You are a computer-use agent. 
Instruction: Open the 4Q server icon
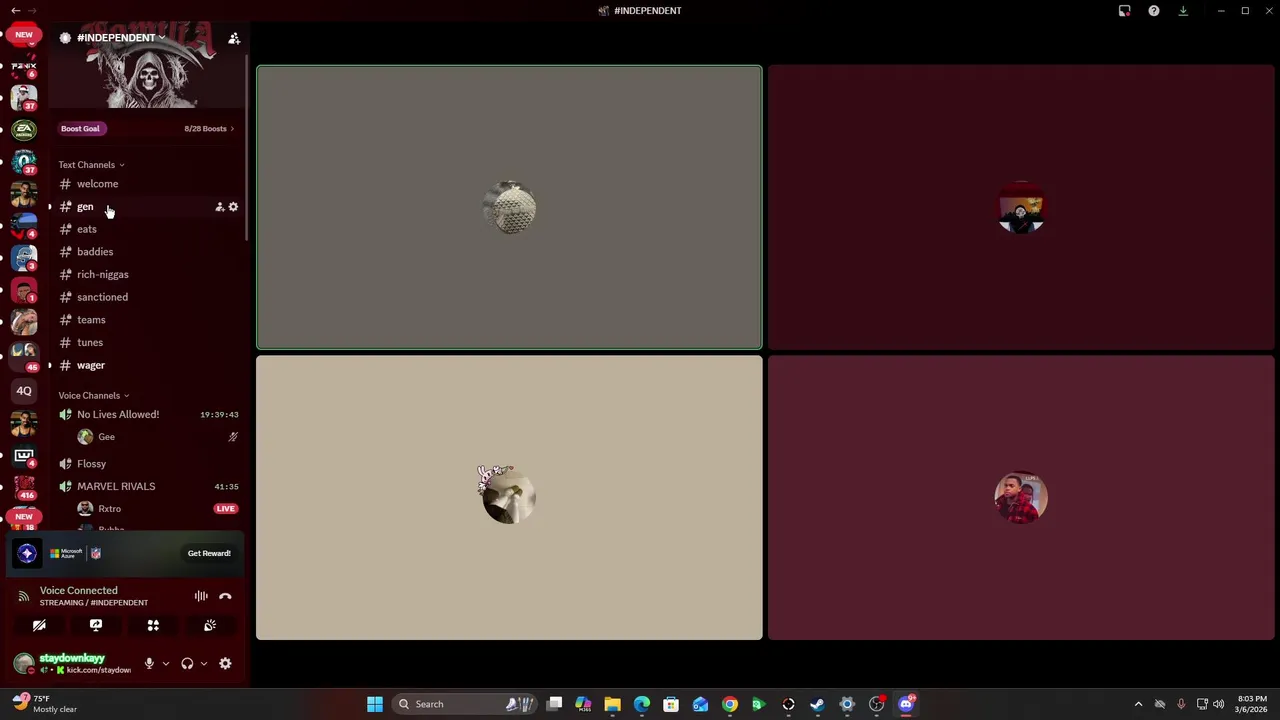[x=24, y=391]
